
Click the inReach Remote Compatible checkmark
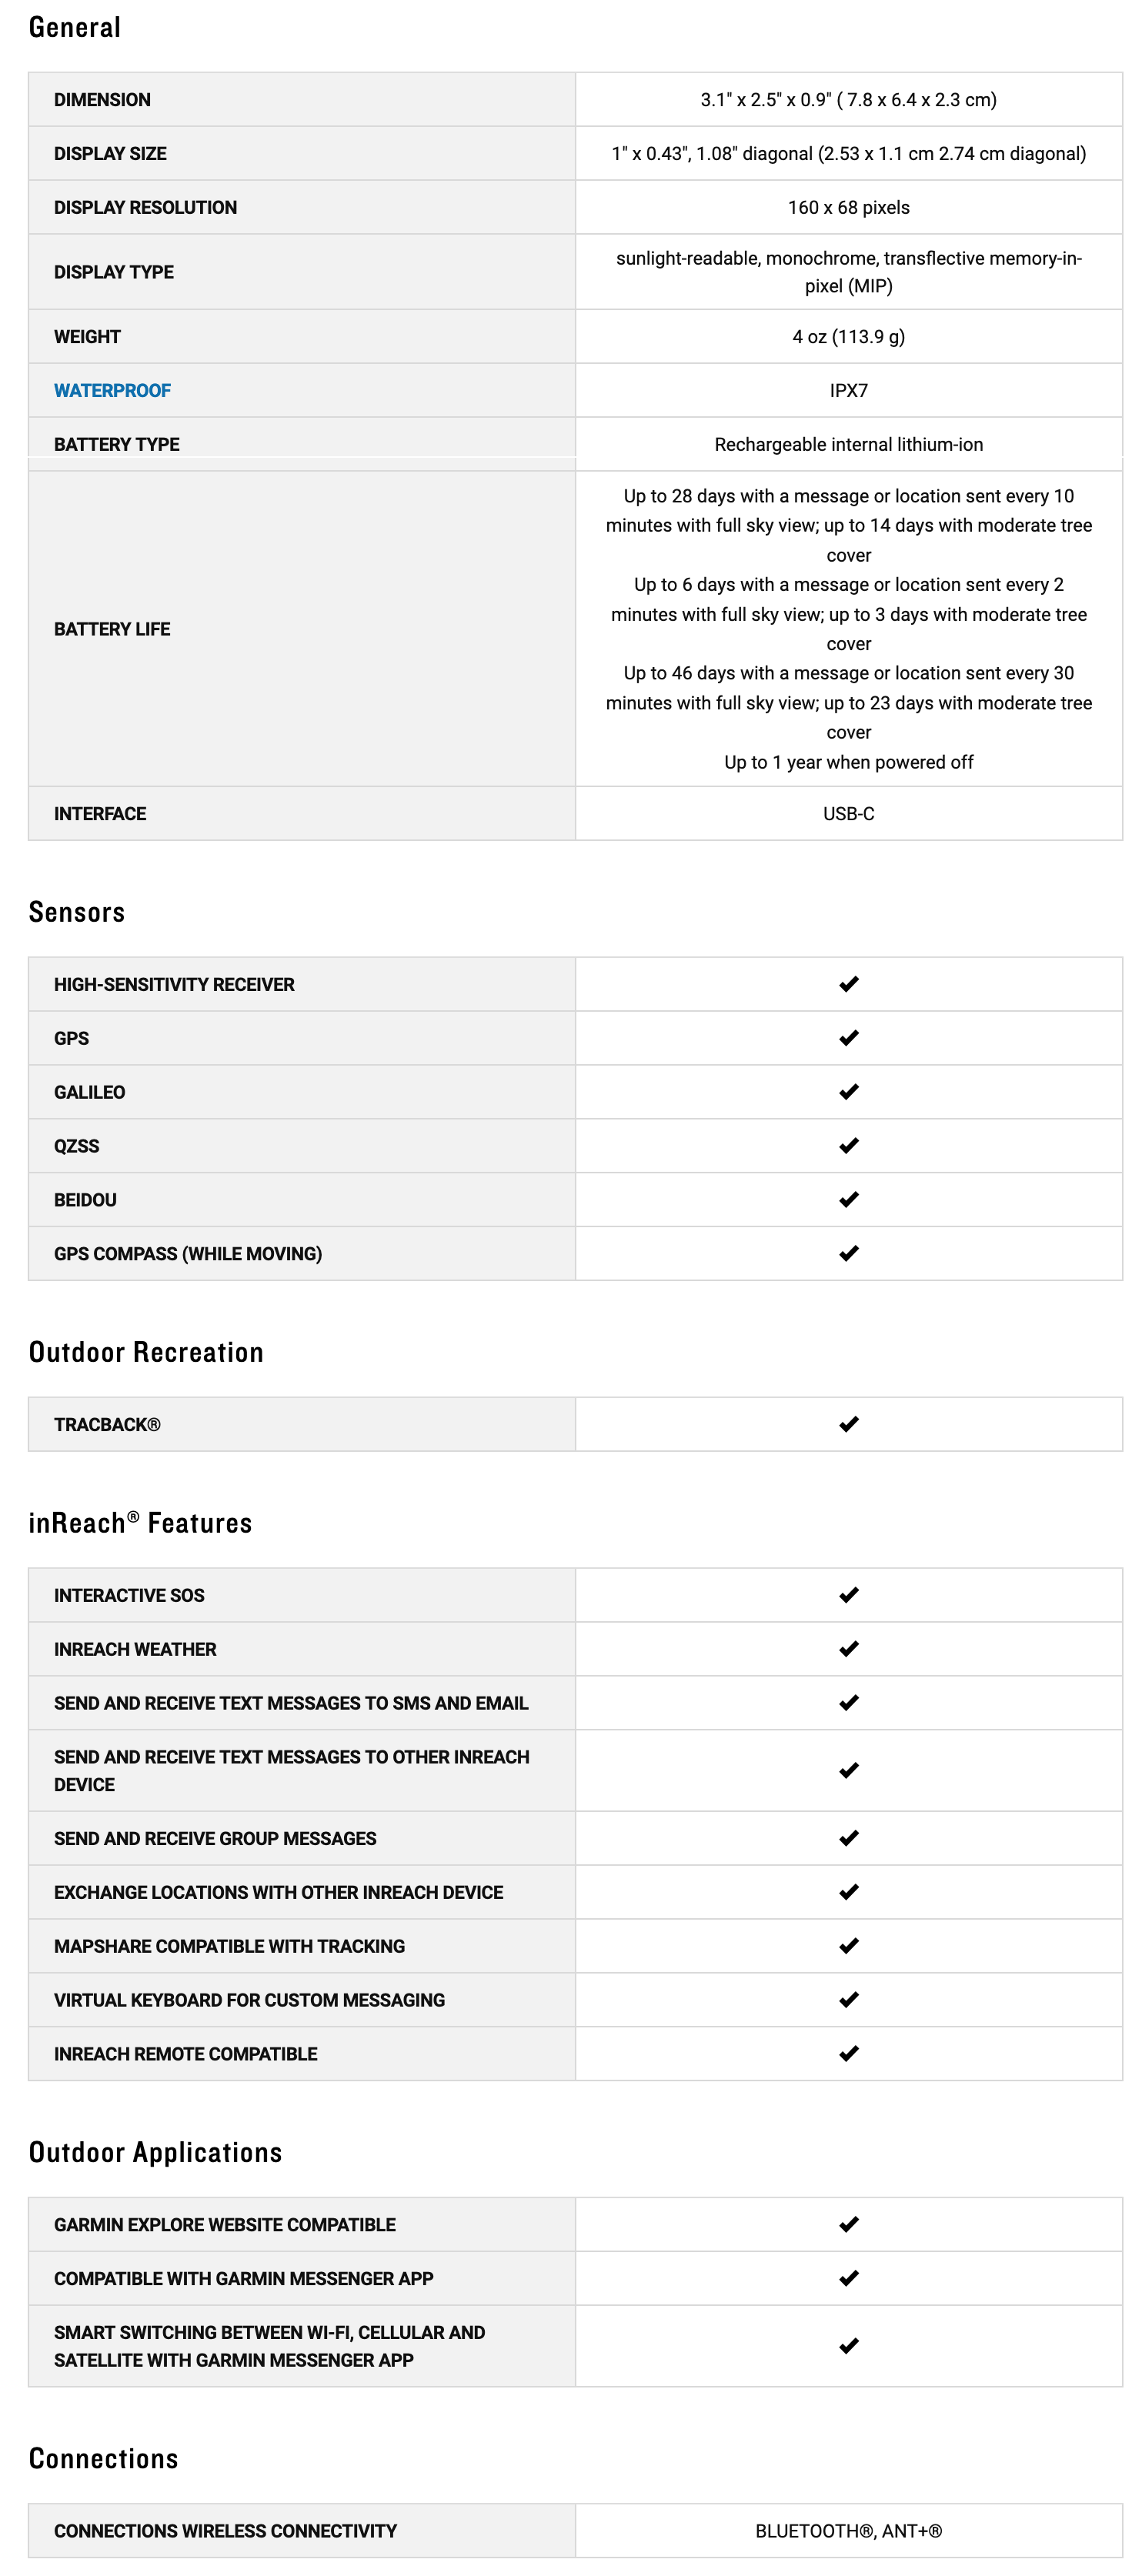pyautogui.click(x=848, y=2054)
